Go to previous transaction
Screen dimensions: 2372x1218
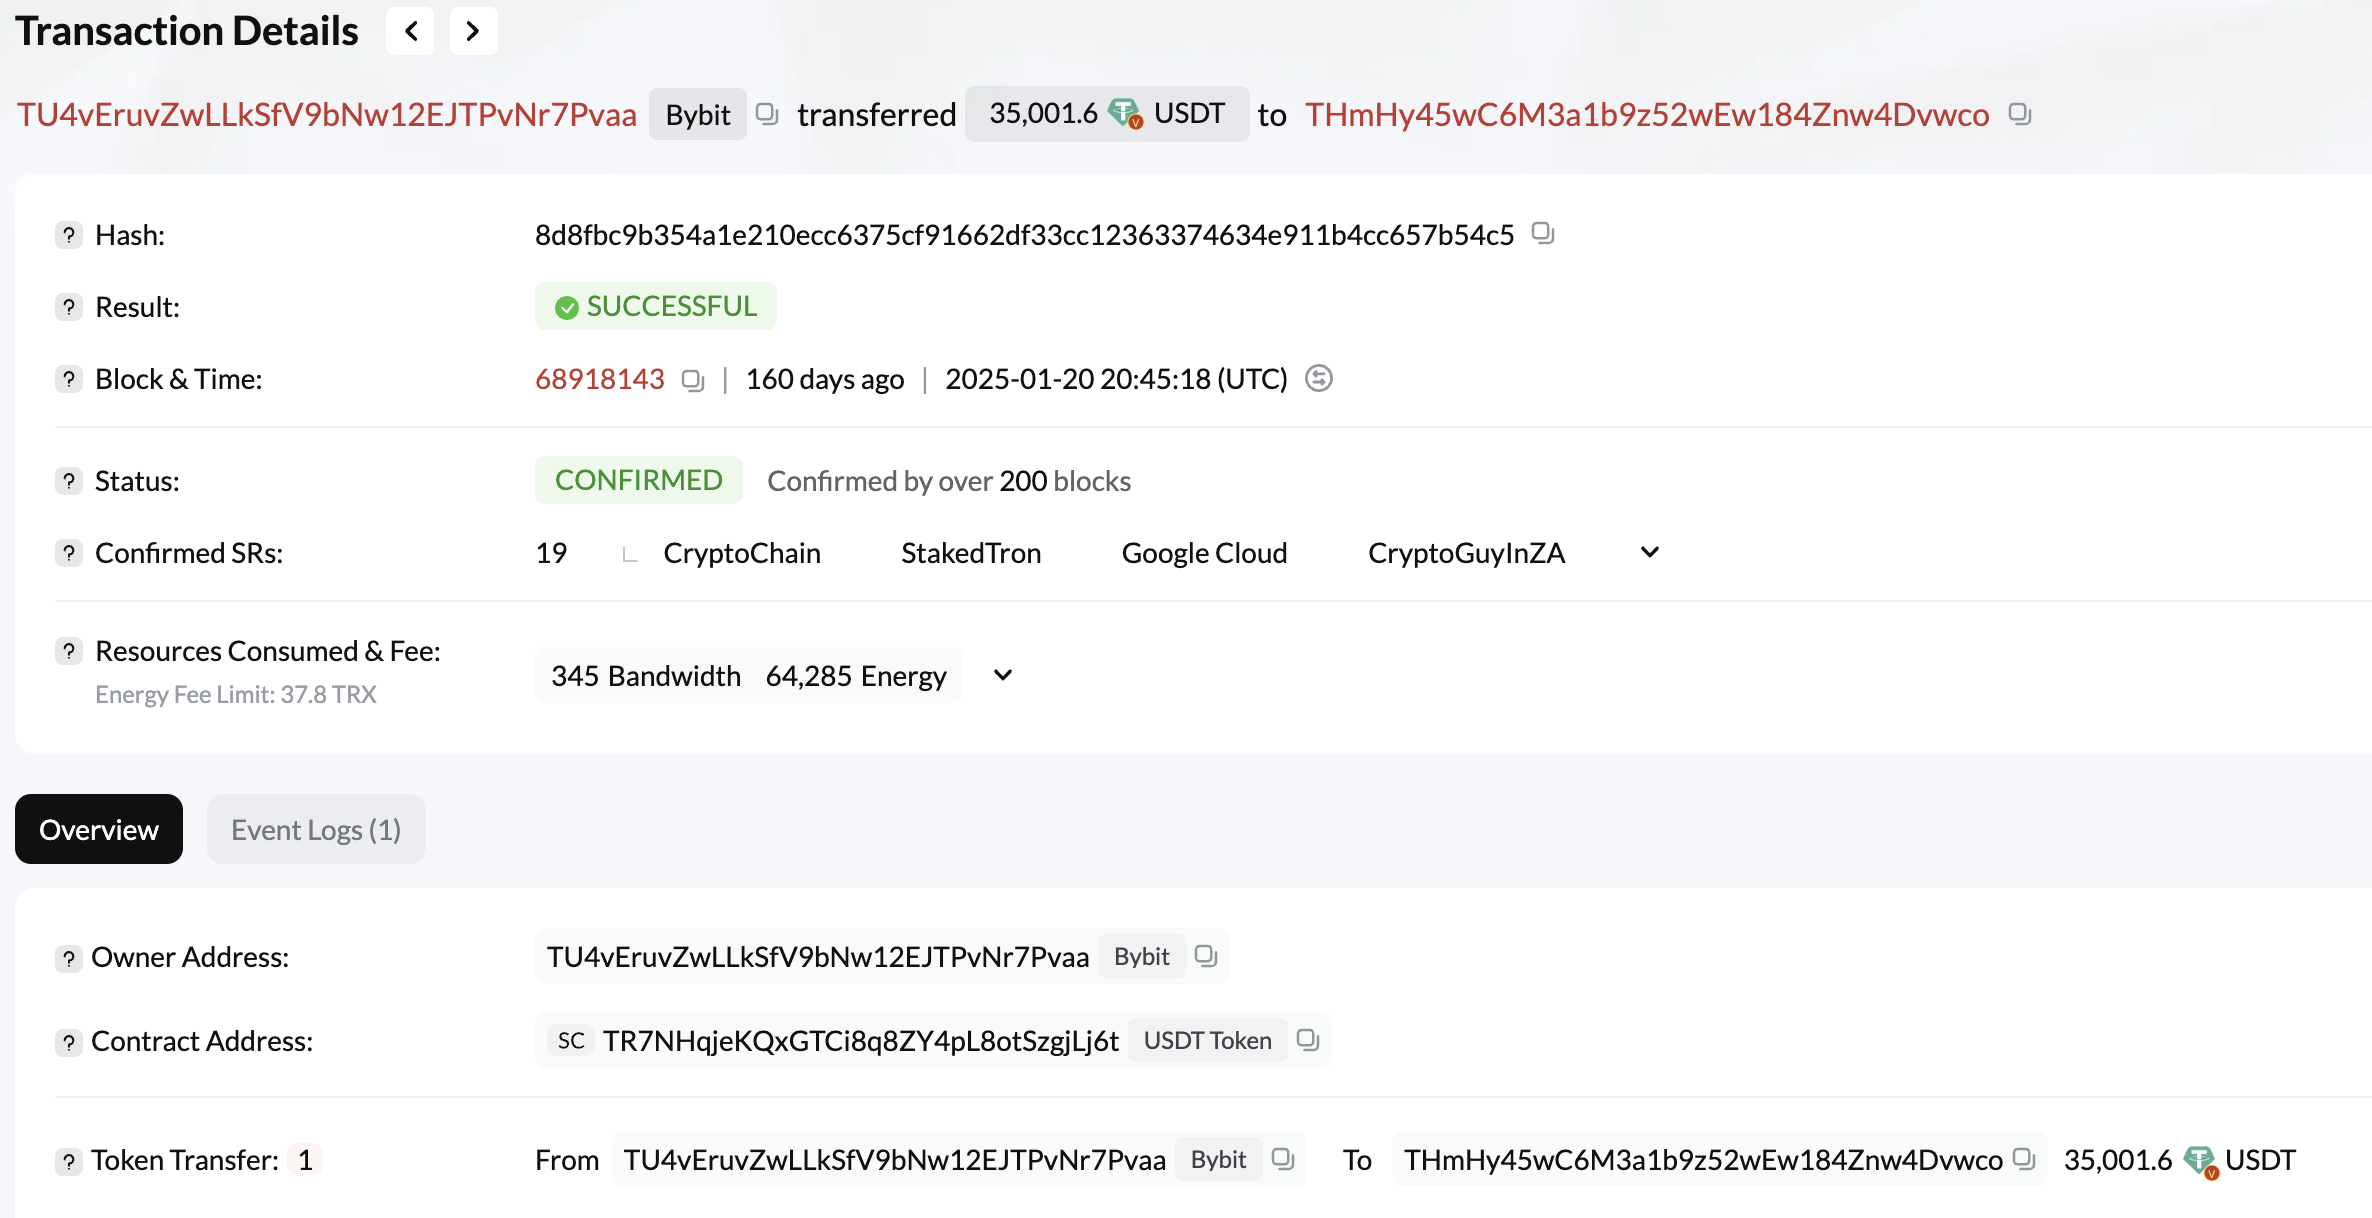(x=411, y=31)
